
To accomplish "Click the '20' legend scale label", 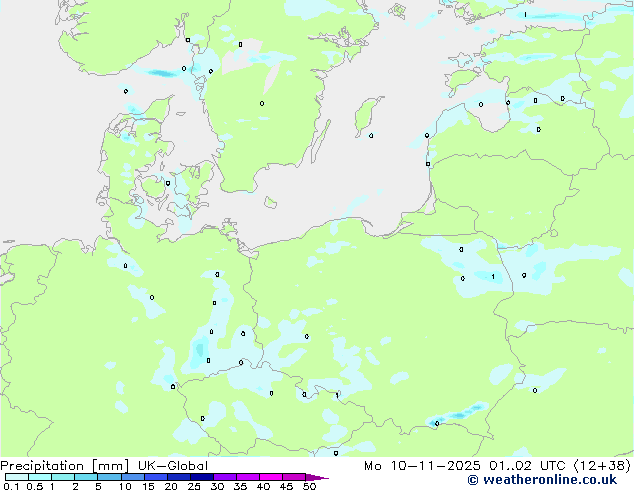I will (x=171, y=486).
